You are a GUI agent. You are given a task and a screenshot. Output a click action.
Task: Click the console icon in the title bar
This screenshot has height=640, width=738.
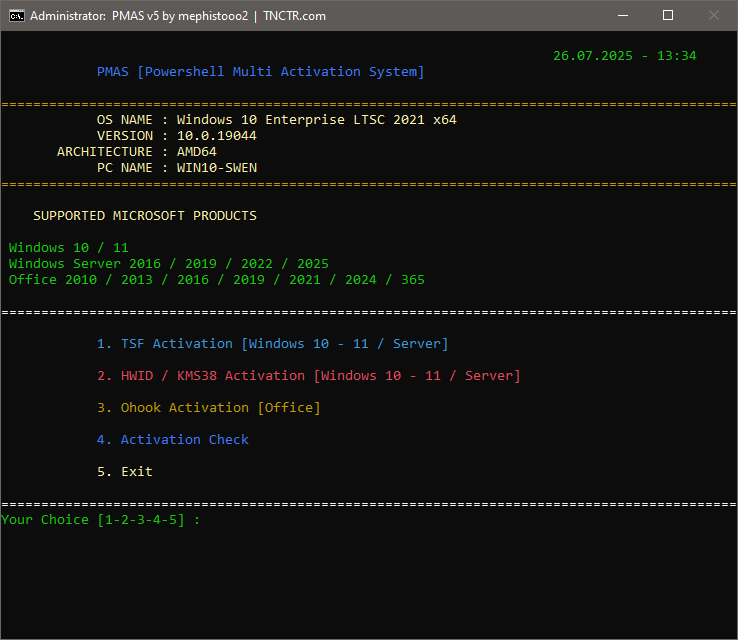(x=16, y=16)
